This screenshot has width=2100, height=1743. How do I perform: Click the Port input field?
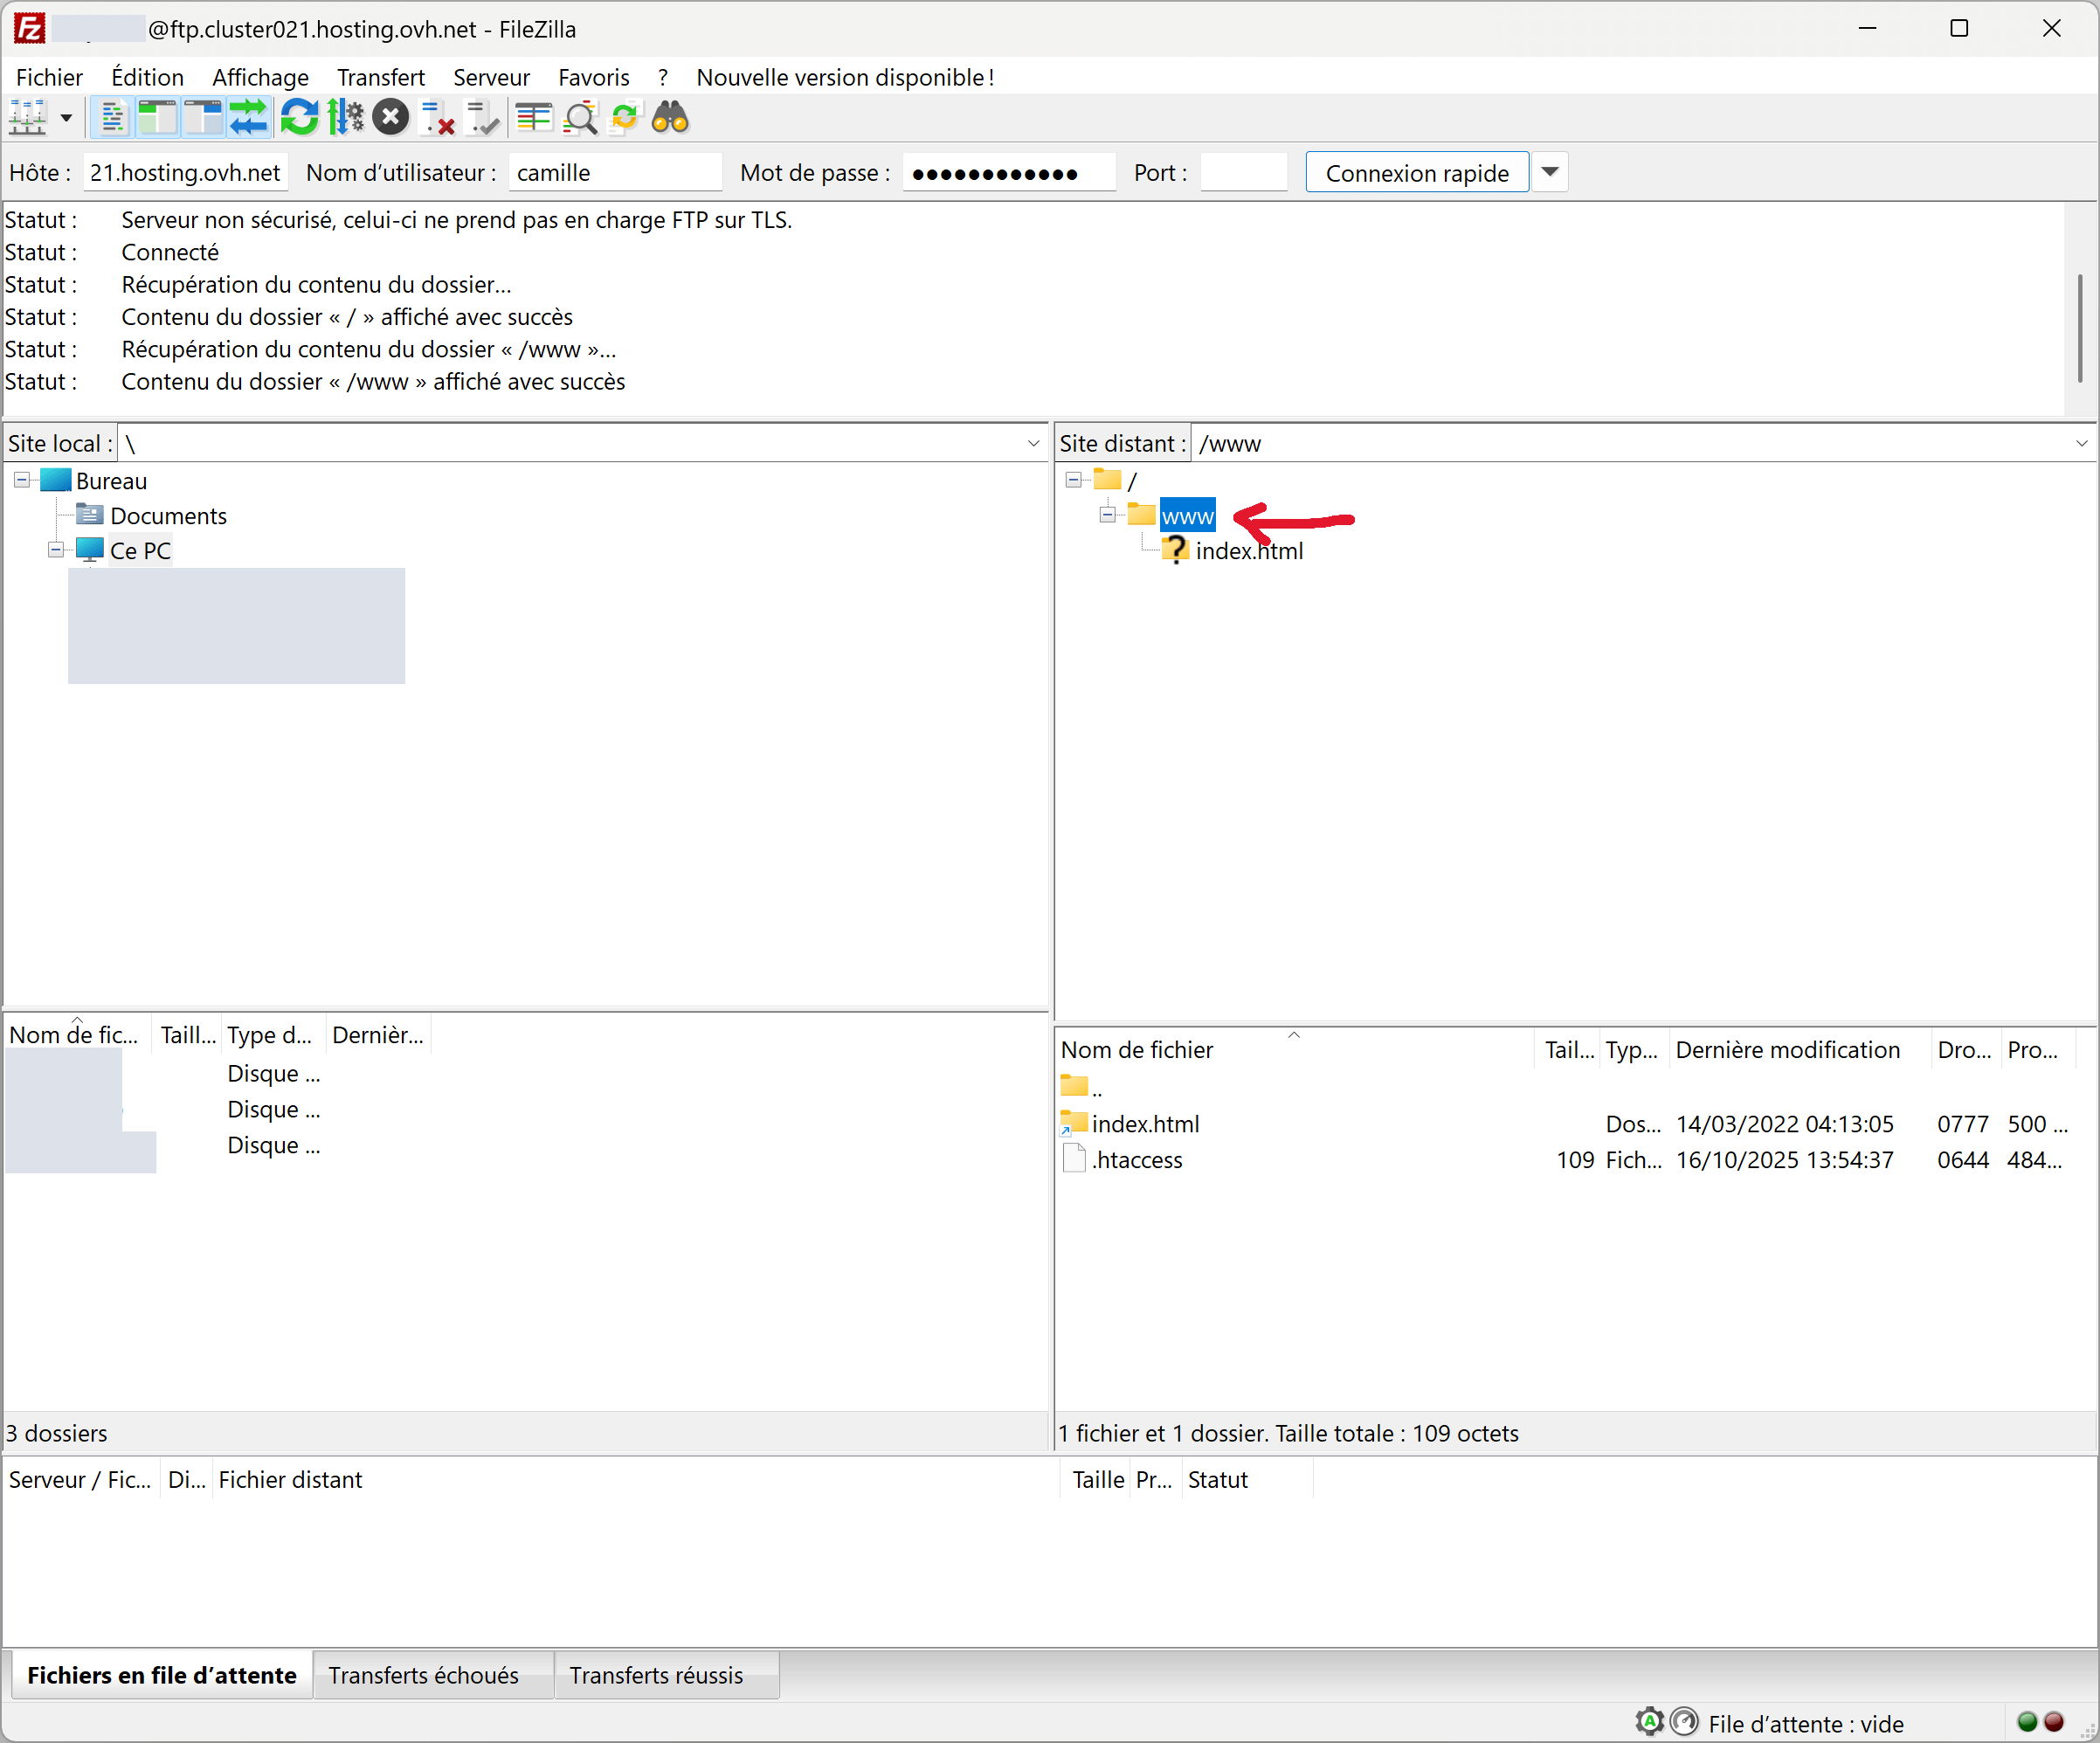1243,172
